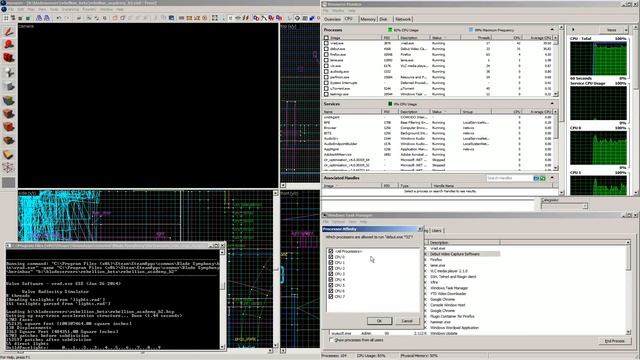Screen dimensions: 640x360
Task: Click the Redo icon in Hammer's top toolbar
Action: [67, 18]
